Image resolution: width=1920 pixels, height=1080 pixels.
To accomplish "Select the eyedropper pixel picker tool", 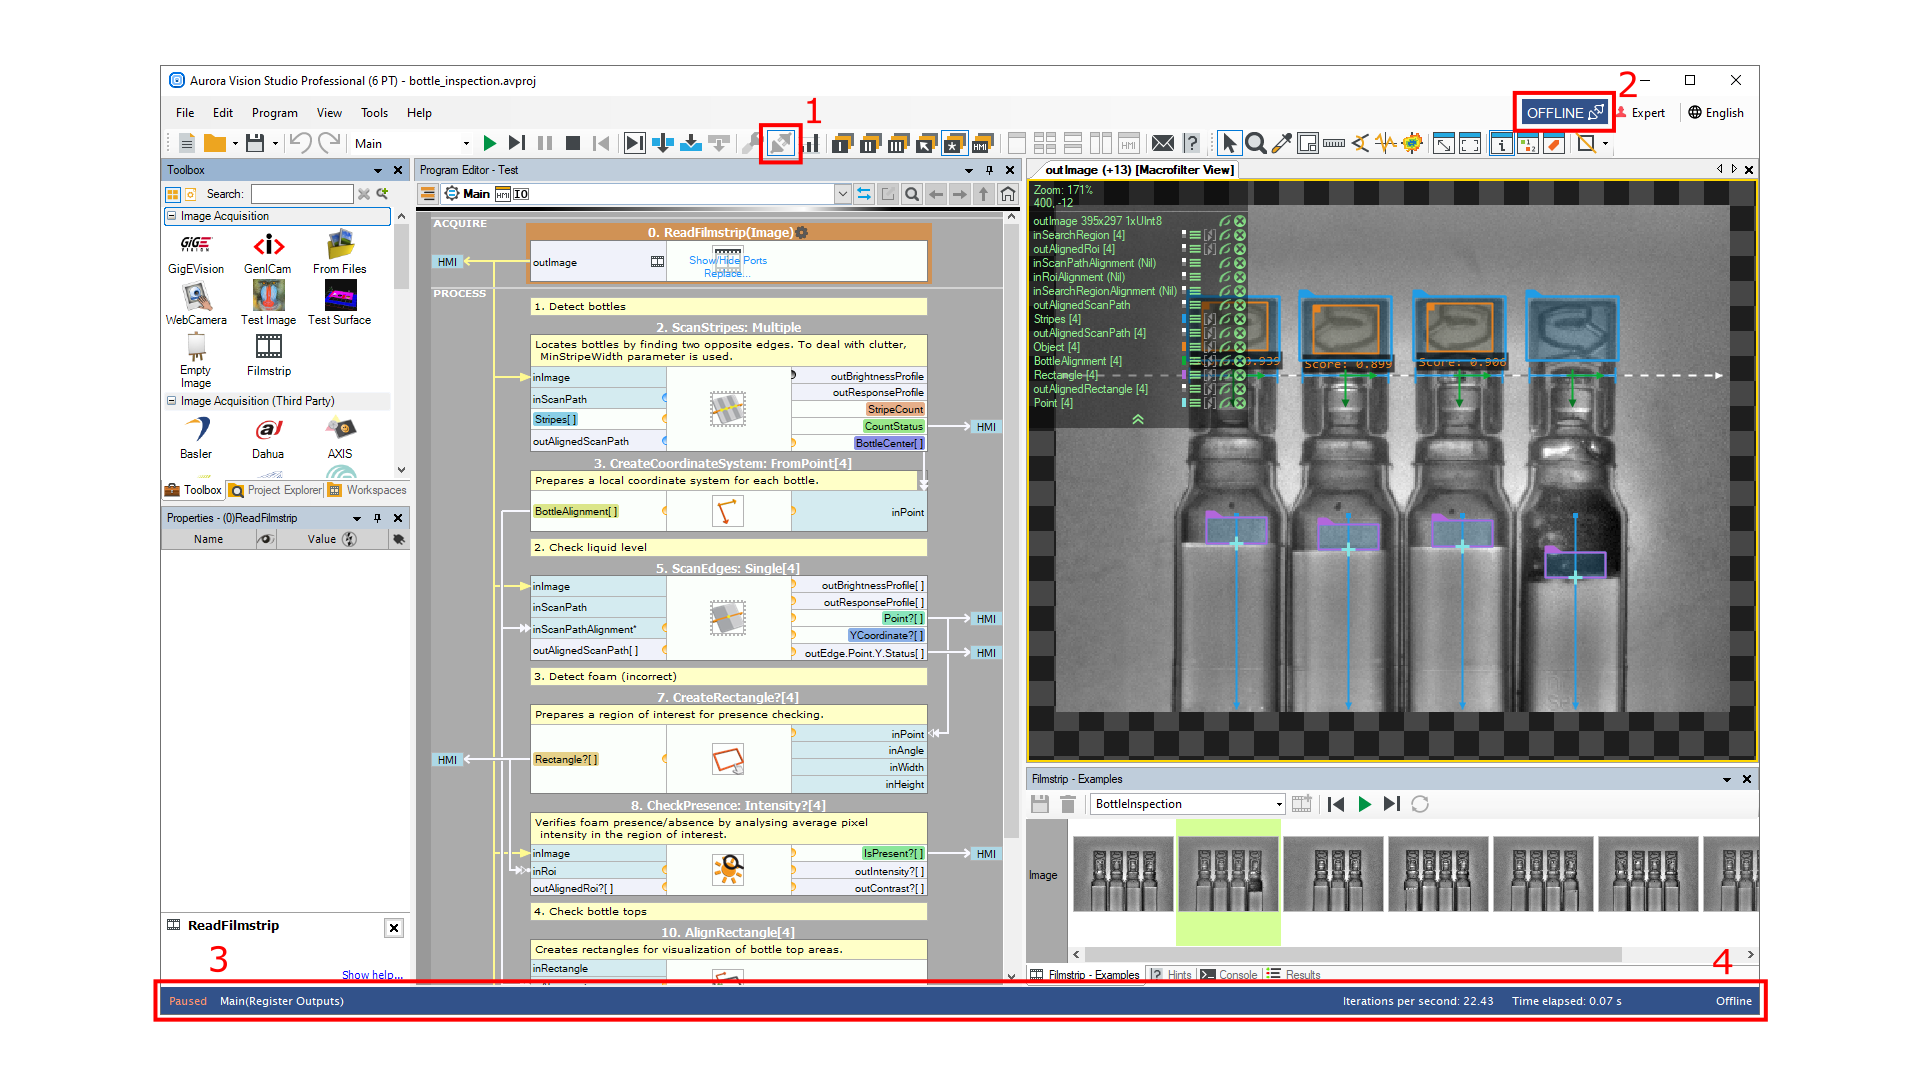I will (x=1282, y=143).
